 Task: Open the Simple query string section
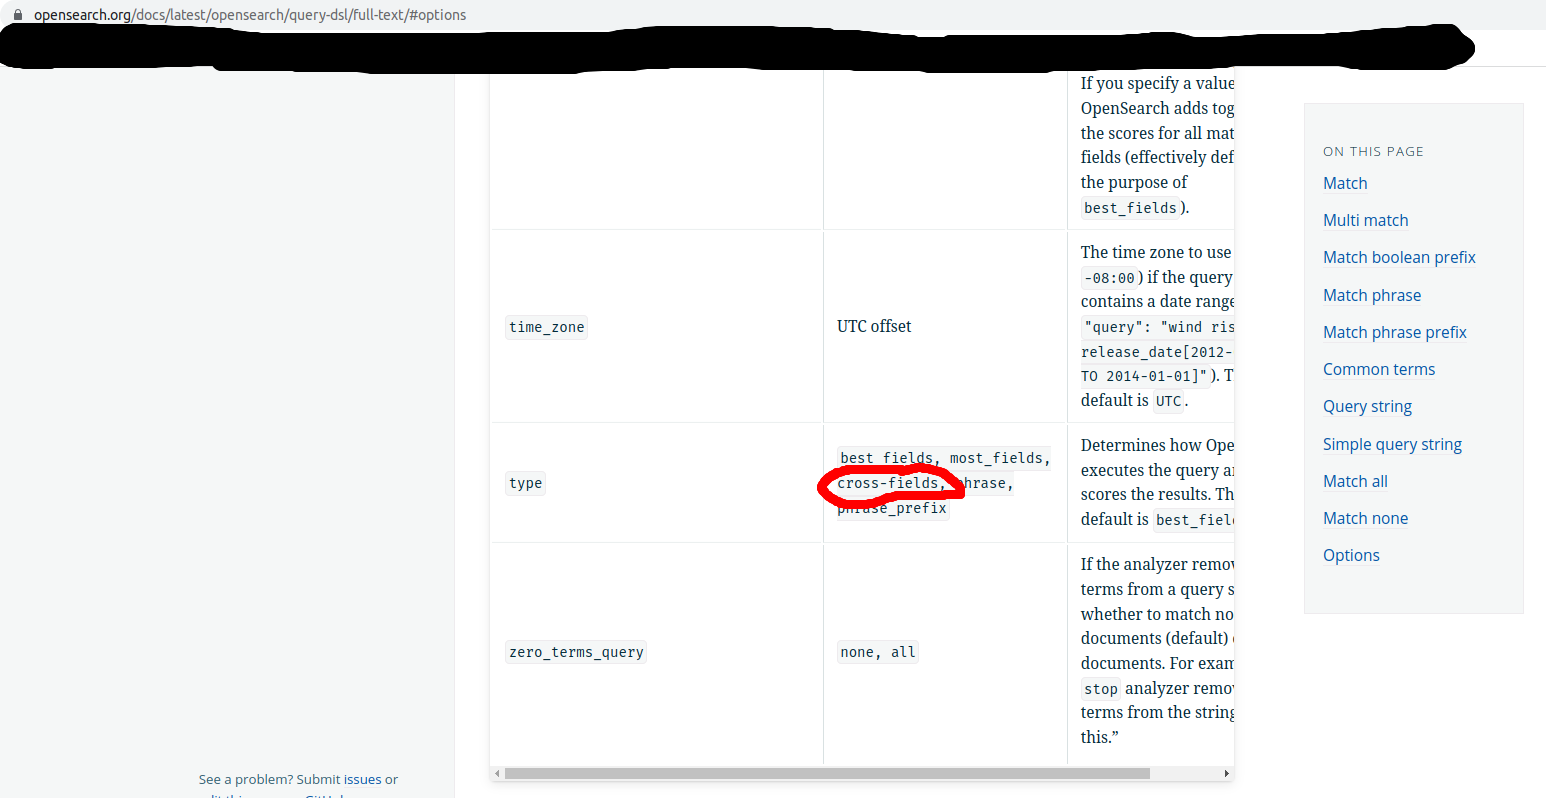click(x=1392, y=444)
